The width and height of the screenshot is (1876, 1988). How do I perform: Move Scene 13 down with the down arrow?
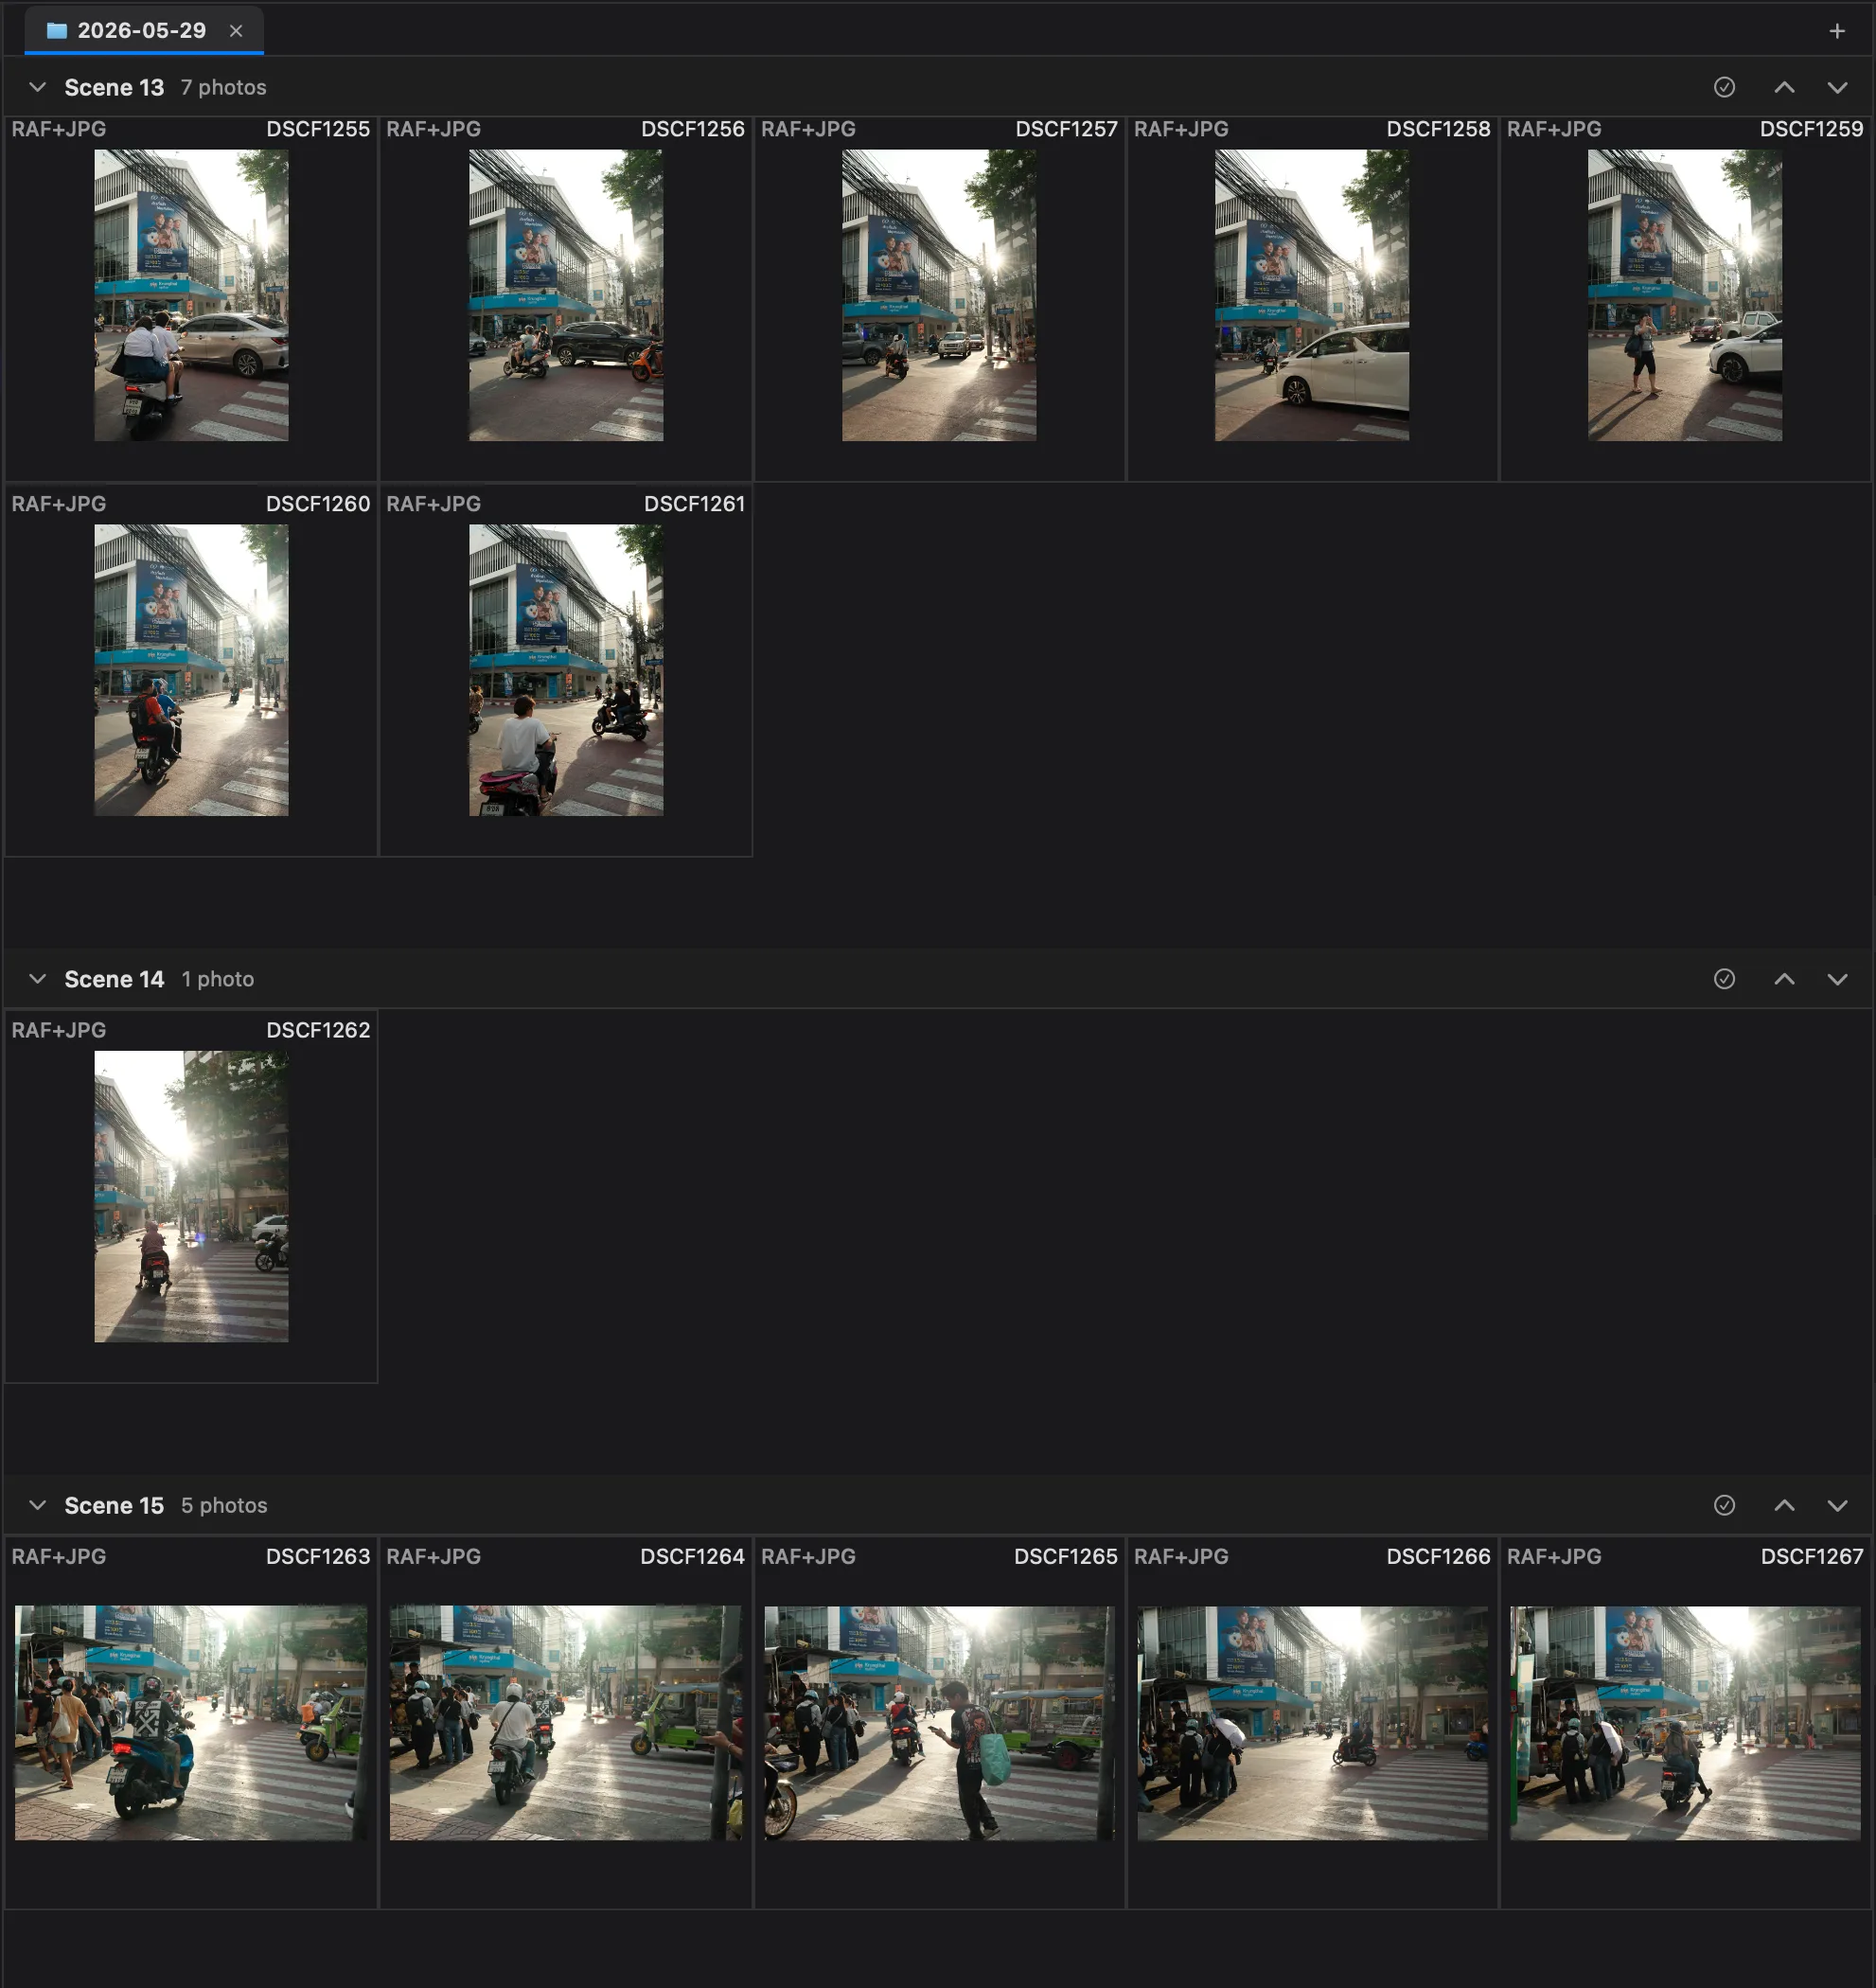click(1837, 87)
